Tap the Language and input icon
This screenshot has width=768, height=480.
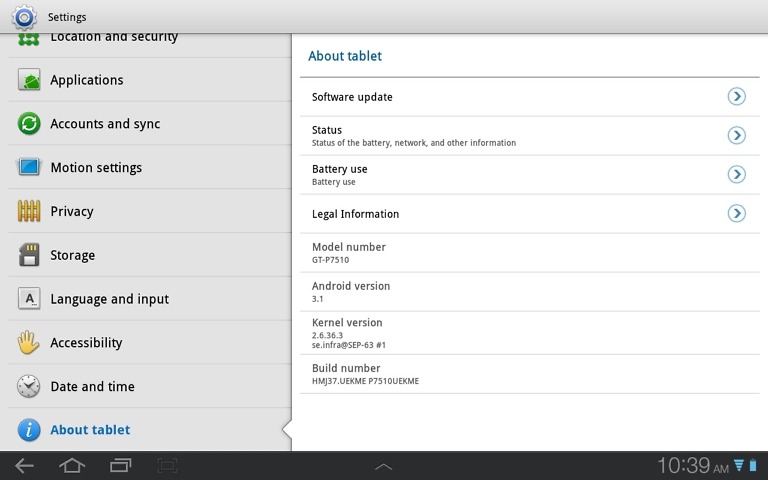tap(30, 299)
